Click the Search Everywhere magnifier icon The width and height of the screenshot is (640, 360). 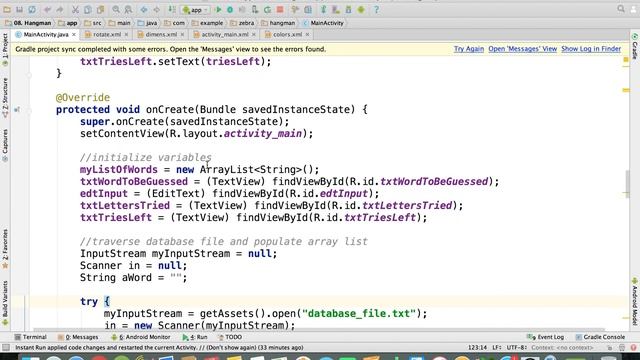click(x=621, y=9)
